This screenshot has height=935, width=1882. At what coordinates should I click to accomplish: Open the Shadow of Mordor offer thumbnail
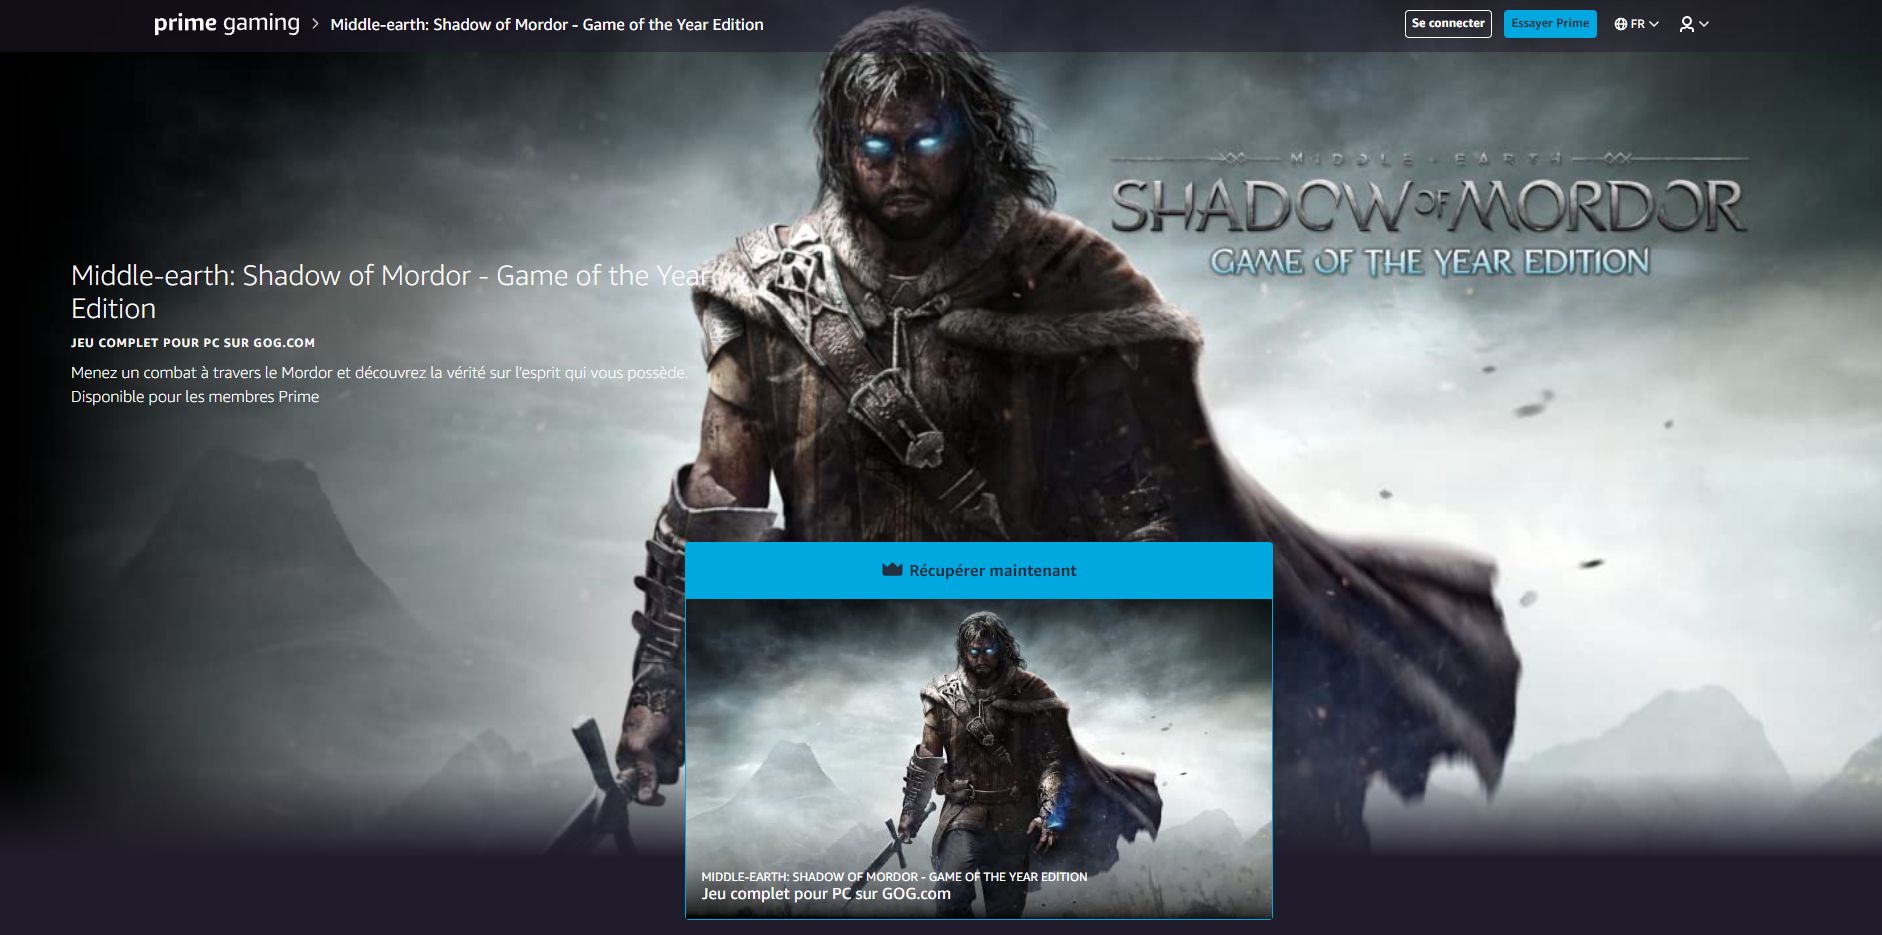coord(978,758)
